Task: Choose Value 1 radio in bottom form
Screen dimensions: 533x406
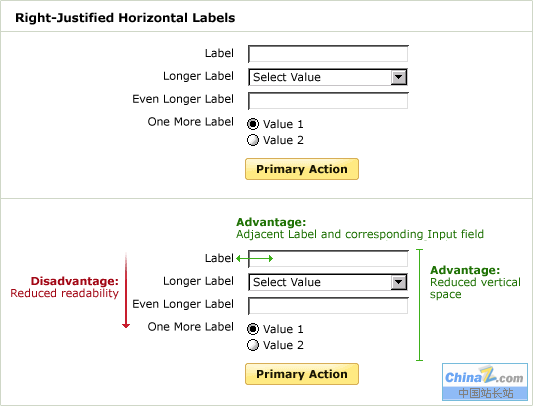Action: pyautogui.click(x=253, y=329)
